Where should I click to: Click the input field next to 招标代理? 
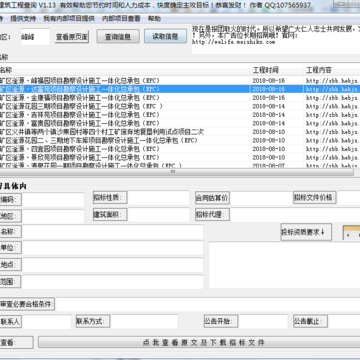295,215
